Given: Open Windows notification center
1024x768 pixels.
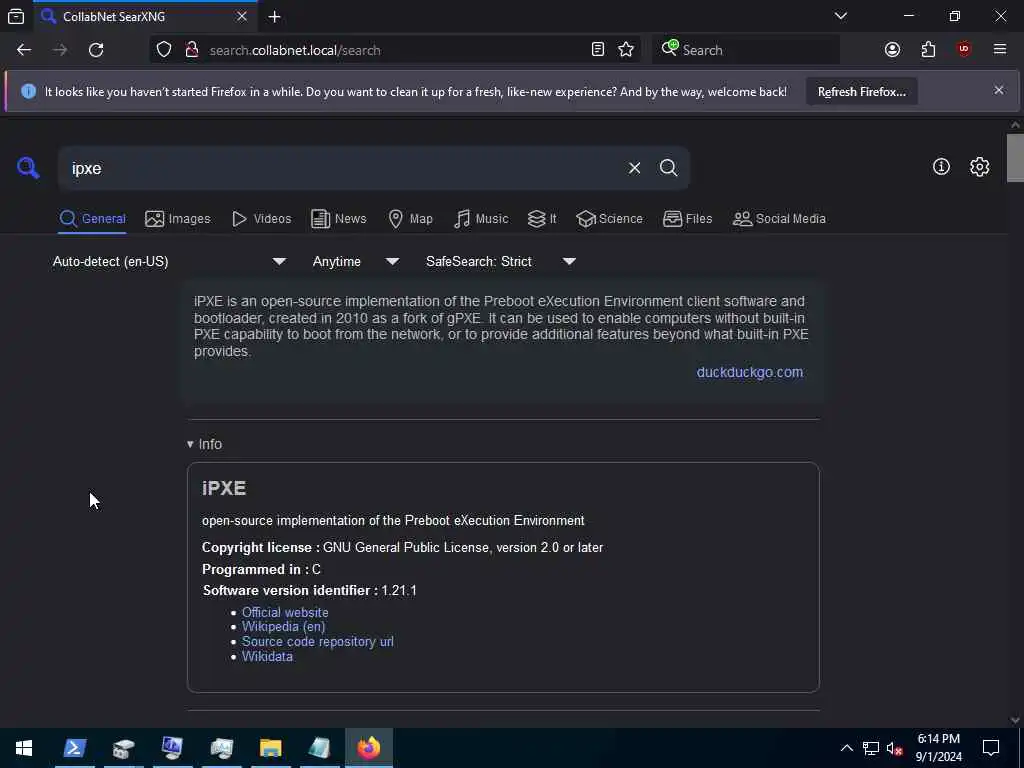Looking at the screenshot, I should pos(991,748).
